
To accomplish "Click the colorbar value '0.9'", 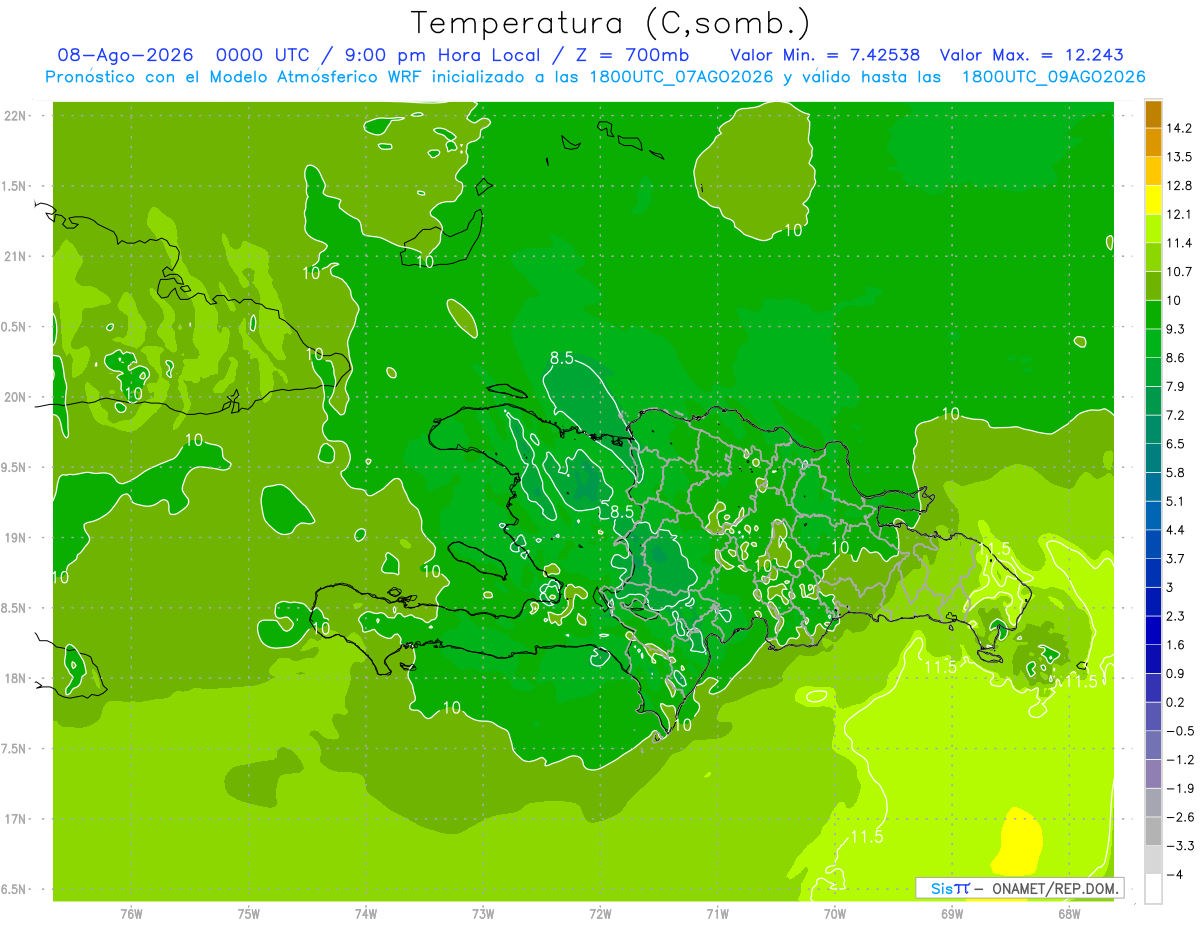I will click(x=1177, y=674).
